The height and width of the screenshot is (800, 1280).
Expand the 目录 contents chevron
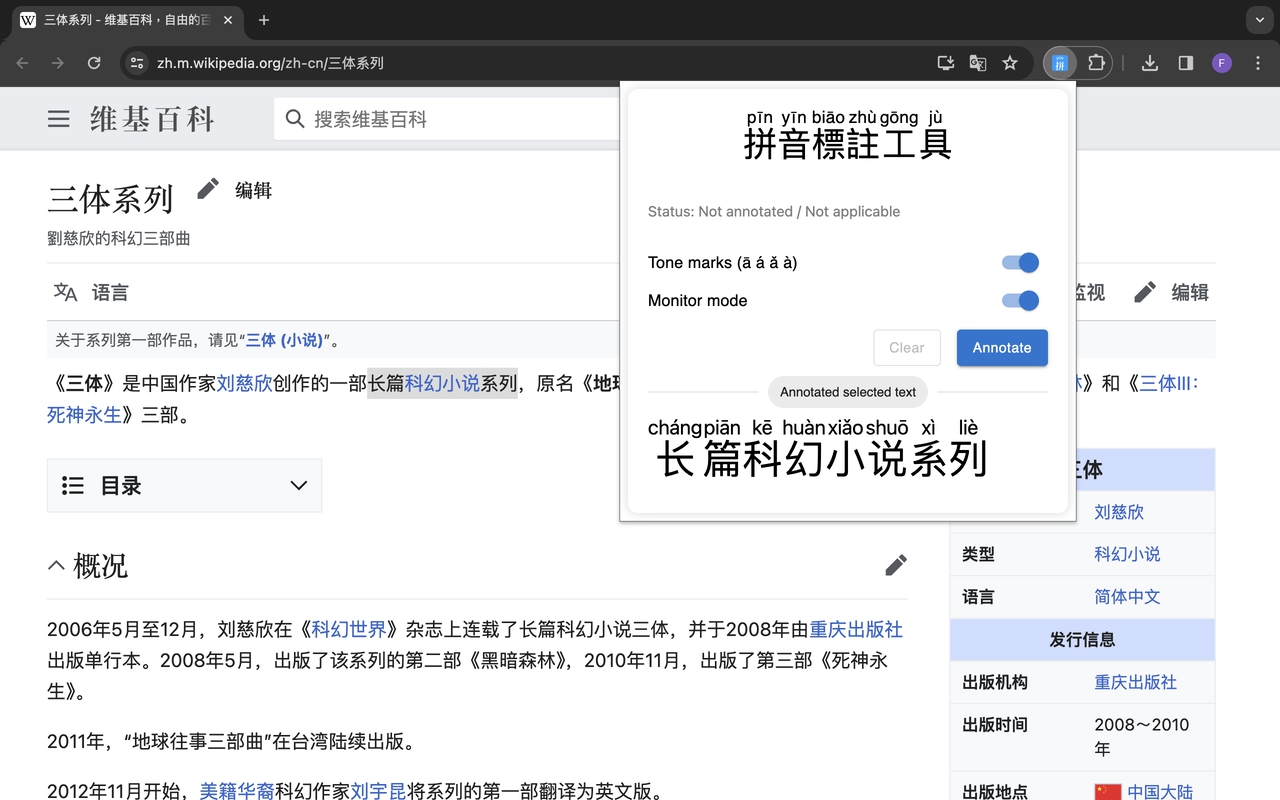[298, 485]
